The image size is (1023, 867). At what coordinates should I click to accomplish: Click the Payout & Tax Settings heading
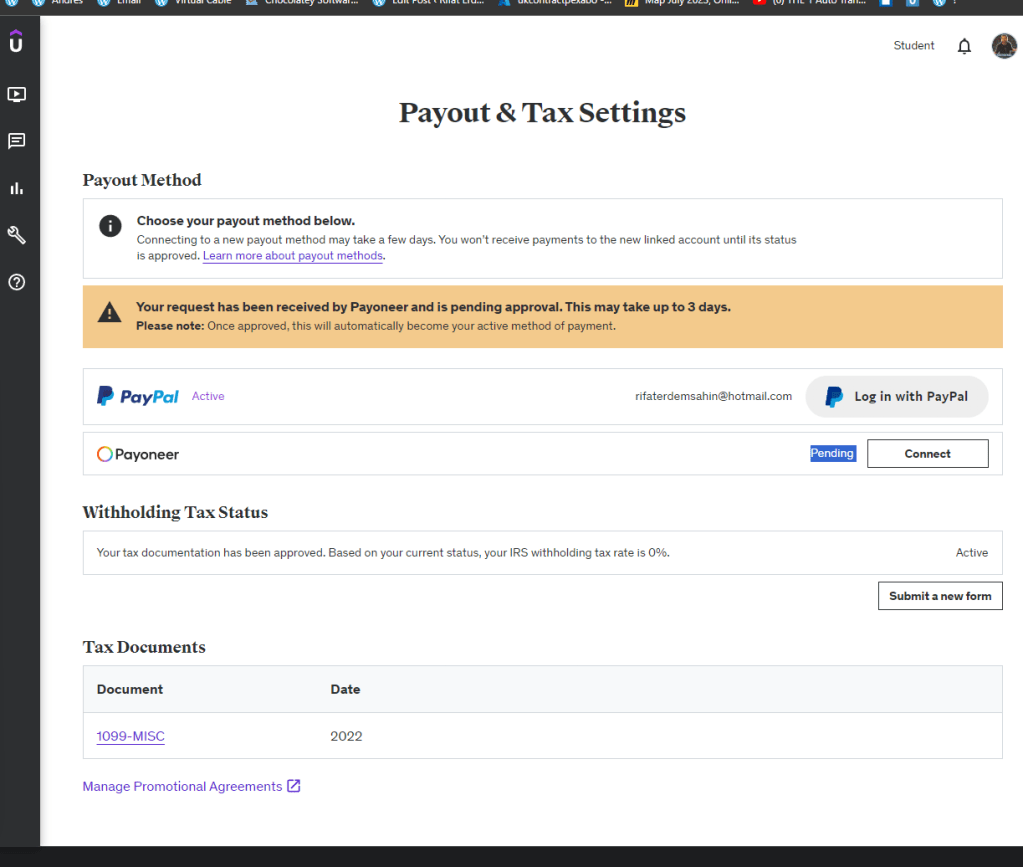(542, 112)
